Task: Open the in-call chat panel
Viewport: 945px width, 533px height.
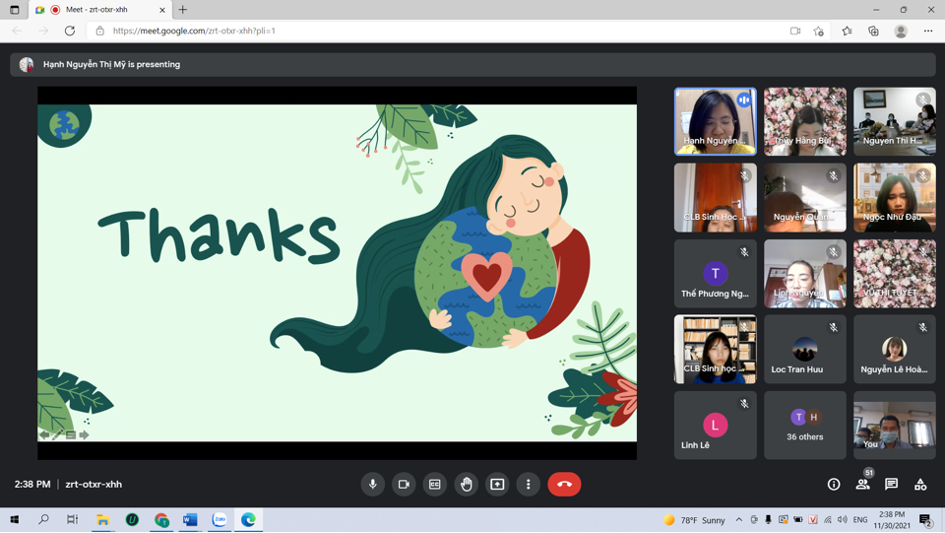Action: click(x=891, y=484)
